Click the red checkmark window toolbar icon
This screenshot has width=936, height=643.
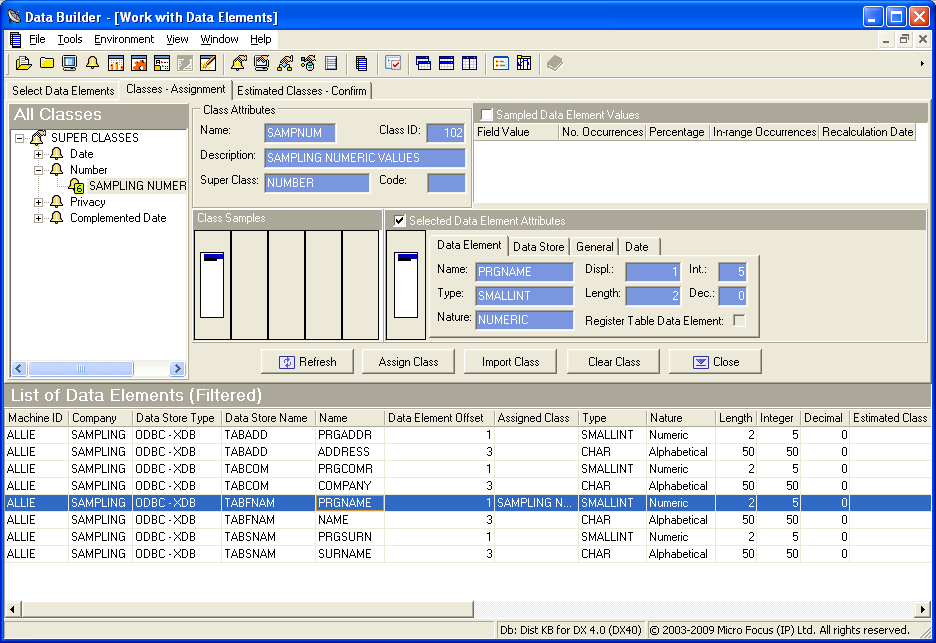click(395, 63)
